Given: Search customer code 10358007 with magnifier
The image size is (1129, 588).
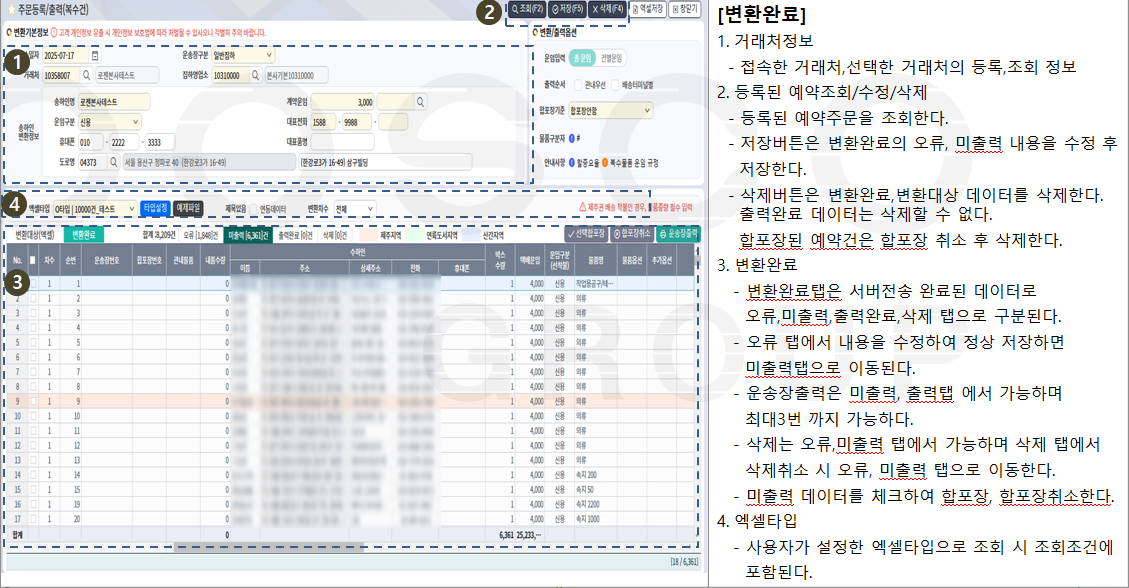Looking at the screenshot, I should coord(87,75).
